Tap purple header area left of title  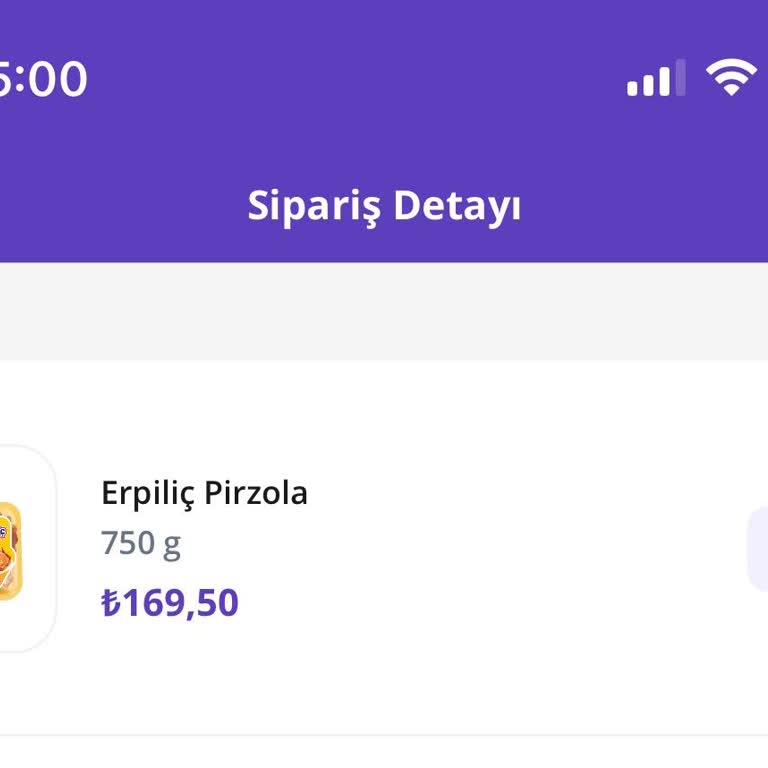[x=120, y=205]
